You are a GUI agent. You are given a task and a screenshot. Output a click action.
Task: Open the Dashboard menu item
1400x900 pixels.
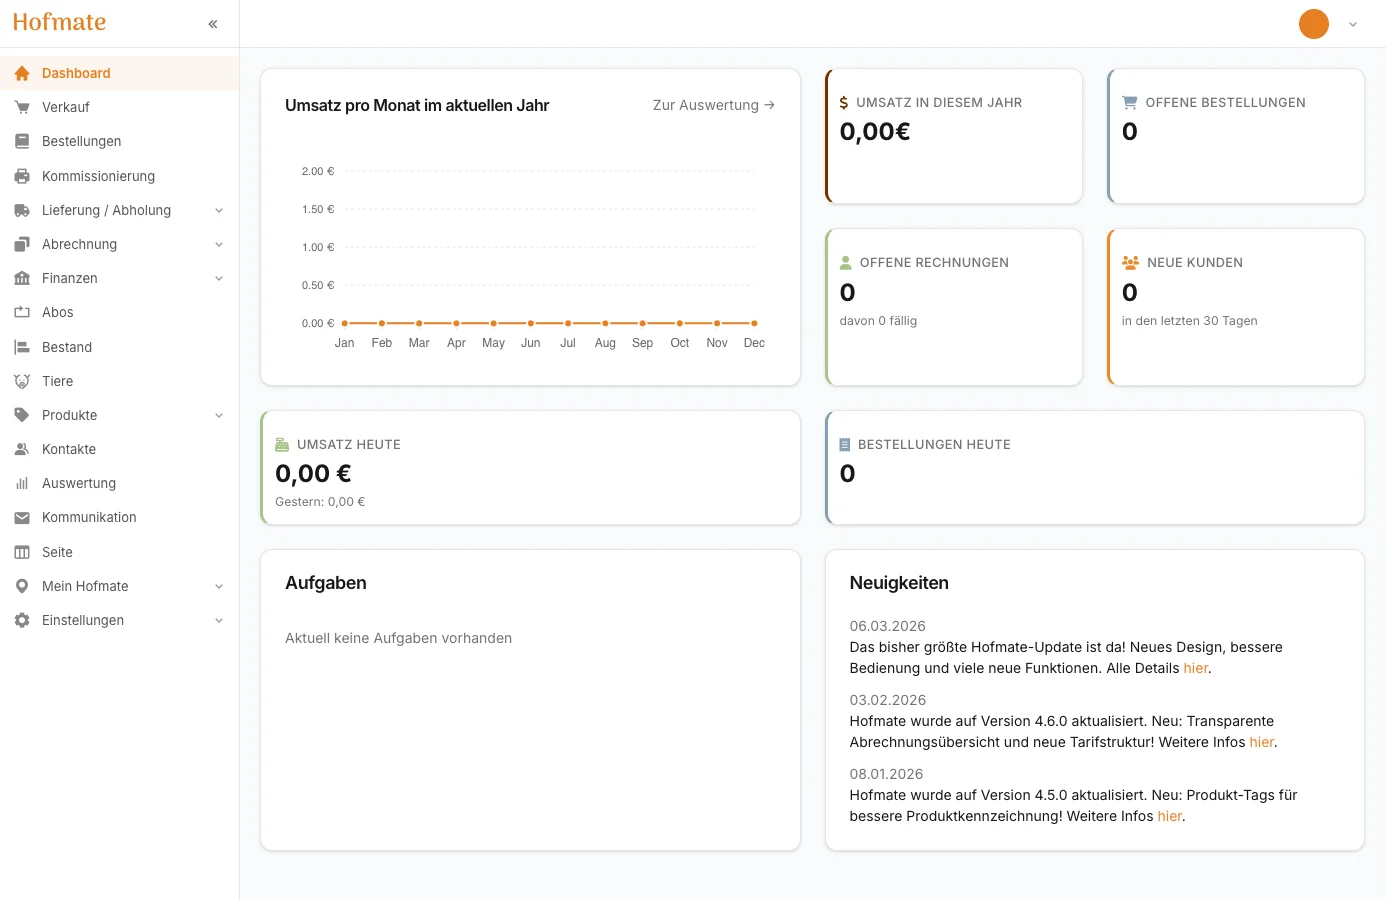77,73
